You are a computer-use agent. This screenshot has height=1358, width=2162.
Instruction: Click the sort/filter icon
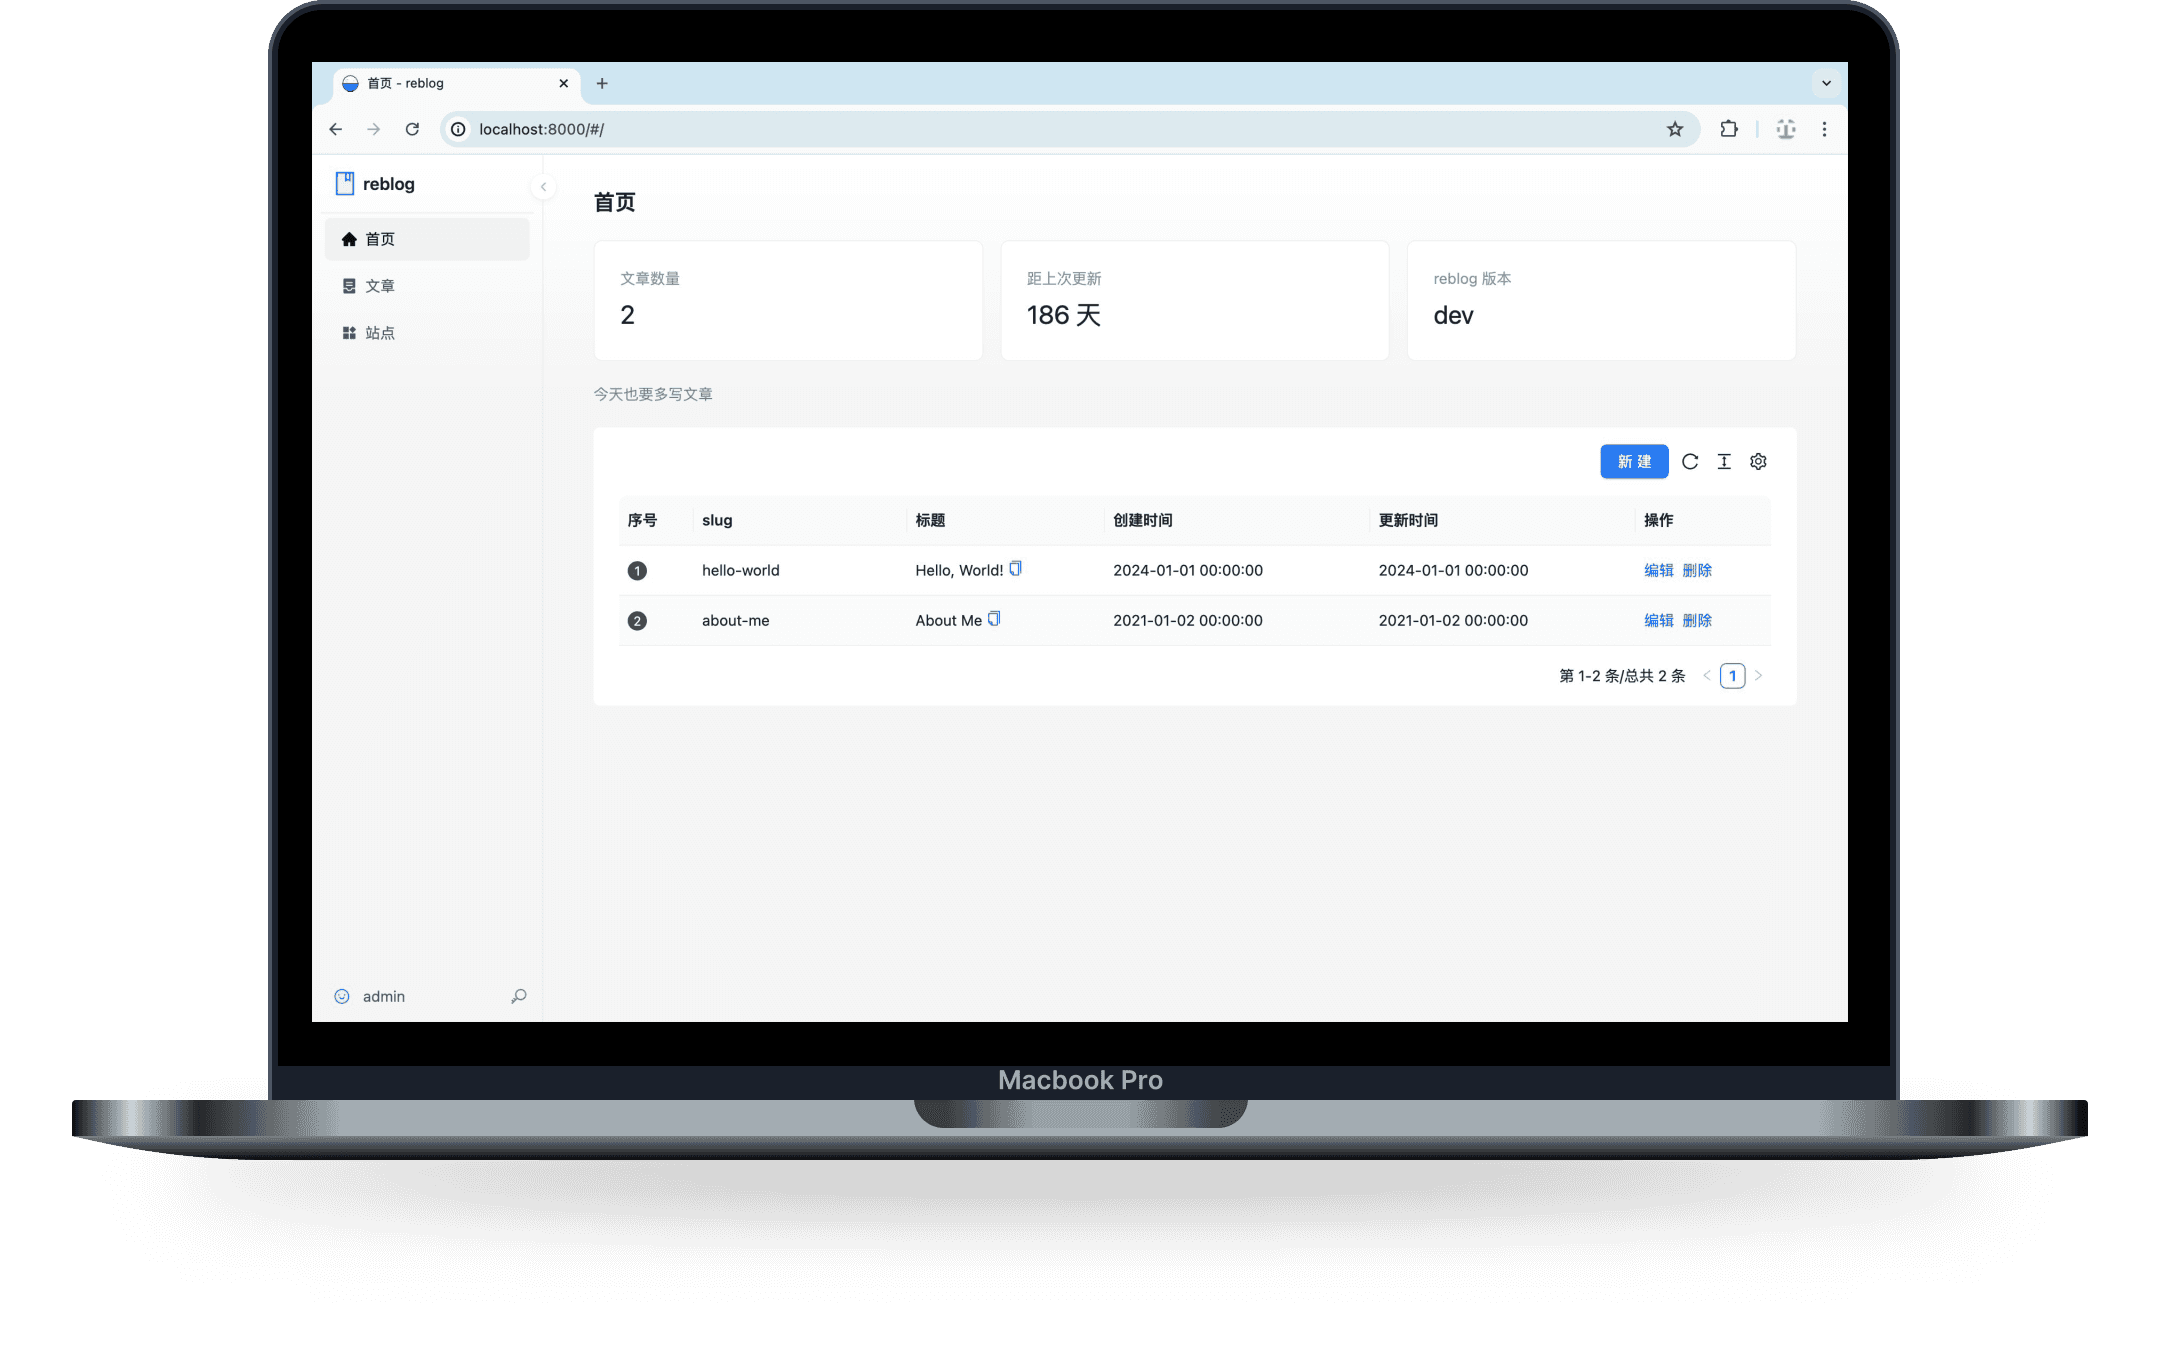(1722, 460)
